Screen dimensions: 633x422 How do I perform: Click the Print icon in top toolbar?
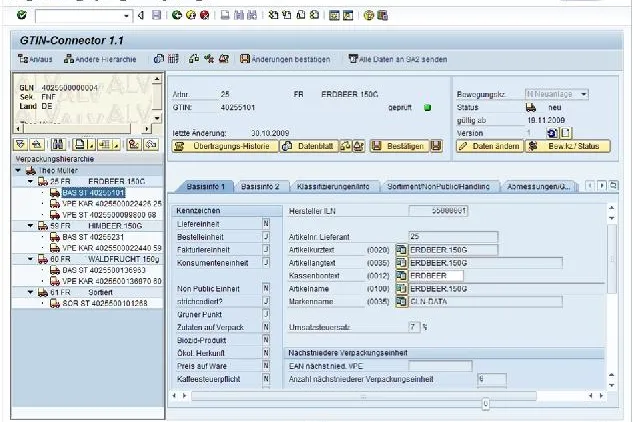pos(225,15)
